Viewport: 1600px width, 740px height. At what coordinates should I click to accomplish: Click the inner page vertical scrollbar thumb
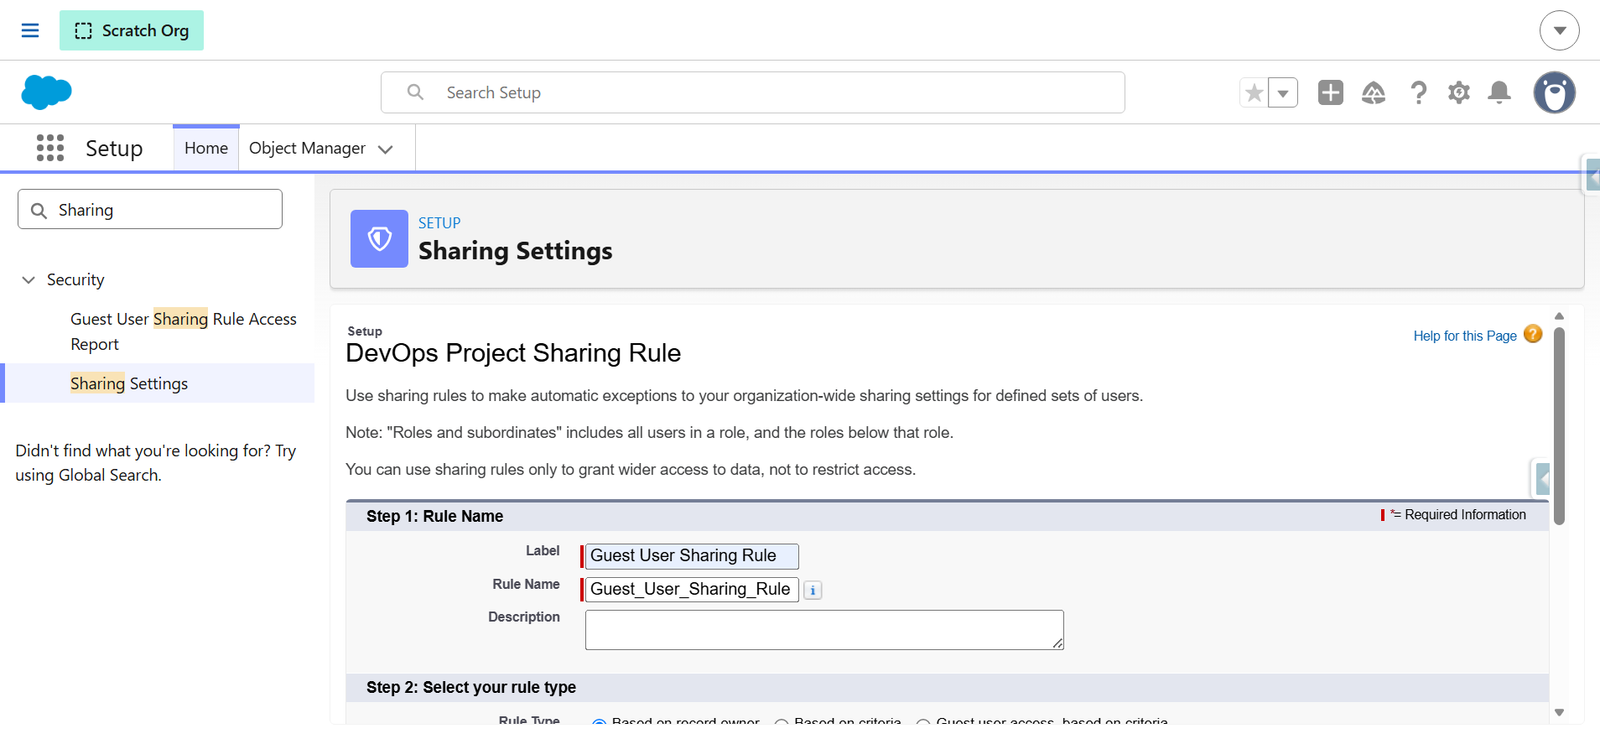[1559, 426]
